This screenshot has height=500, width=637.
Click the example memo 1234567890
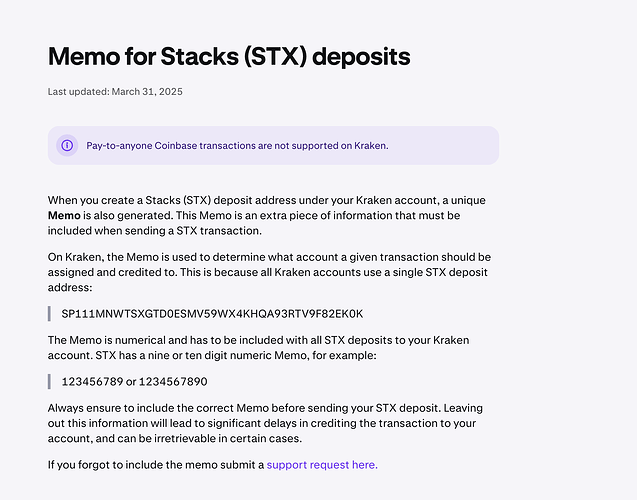click(173, 382)
